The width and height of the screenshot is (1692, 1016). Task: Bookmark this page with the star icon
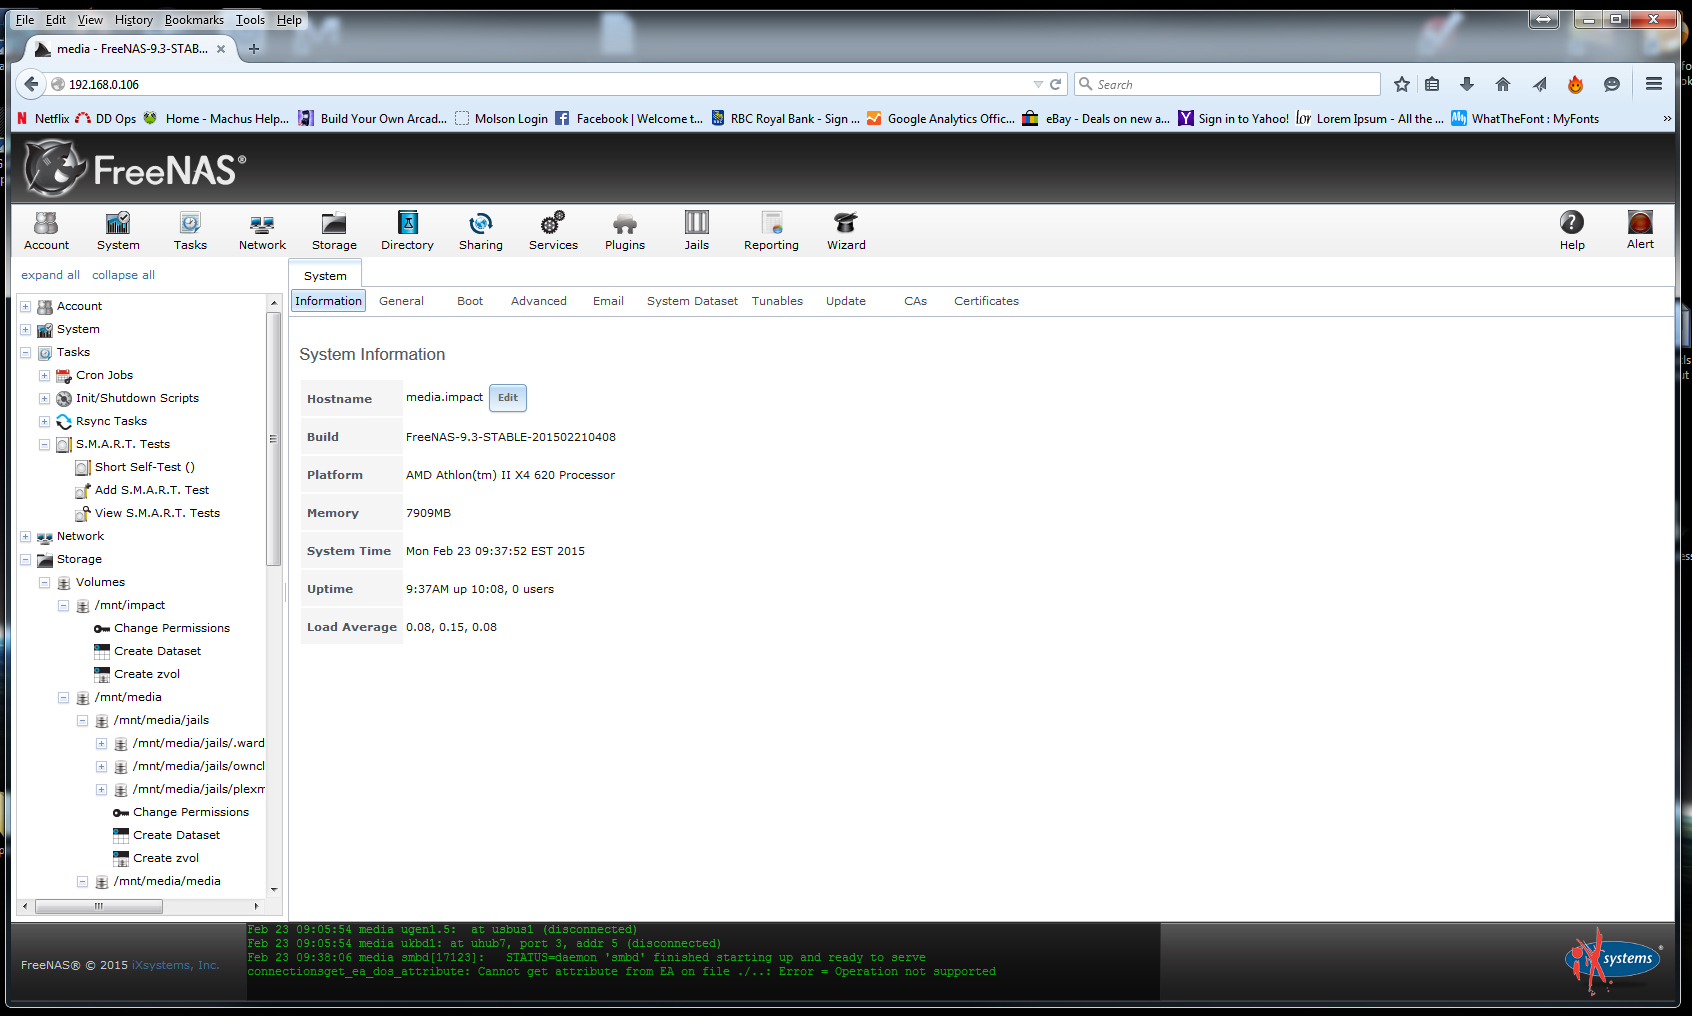coord(1402,85)
